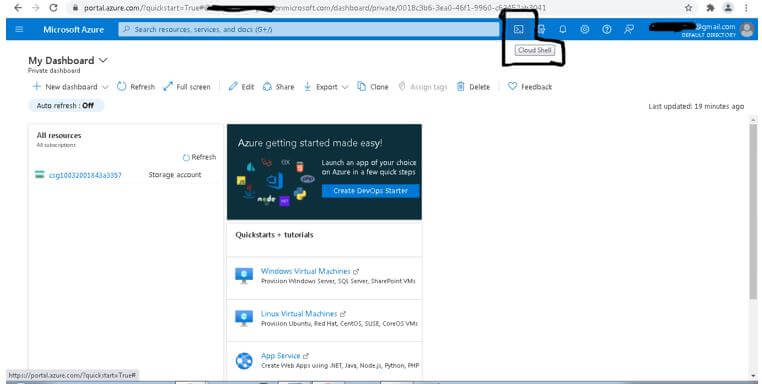The height and width of the screenshot is (384, 762).
Task: Delete the dashboard
Action: point(473,87)
